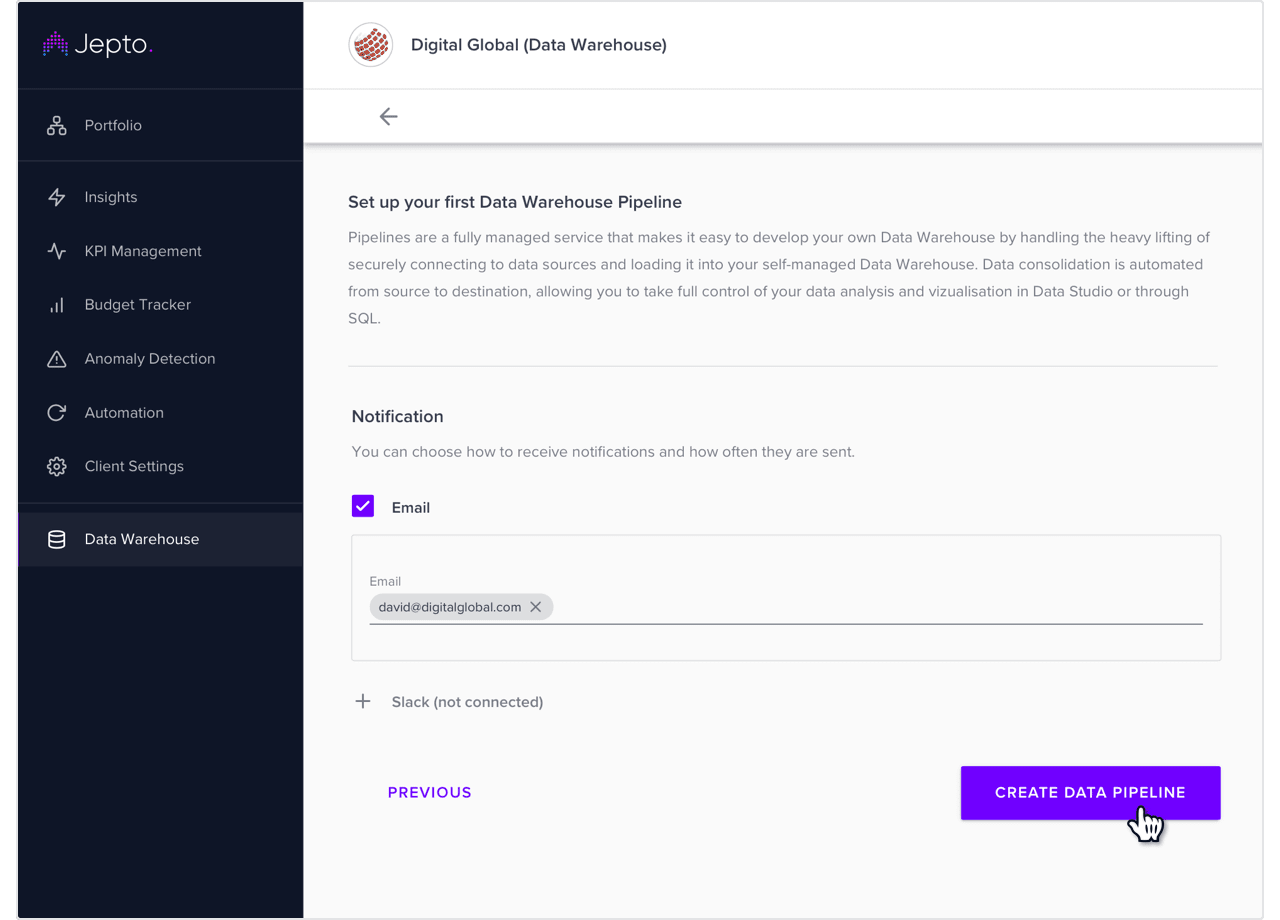Screen dimensions: 1280x920
Task: Click the Insights lightning bolt icon
Action: click(57, 197)
